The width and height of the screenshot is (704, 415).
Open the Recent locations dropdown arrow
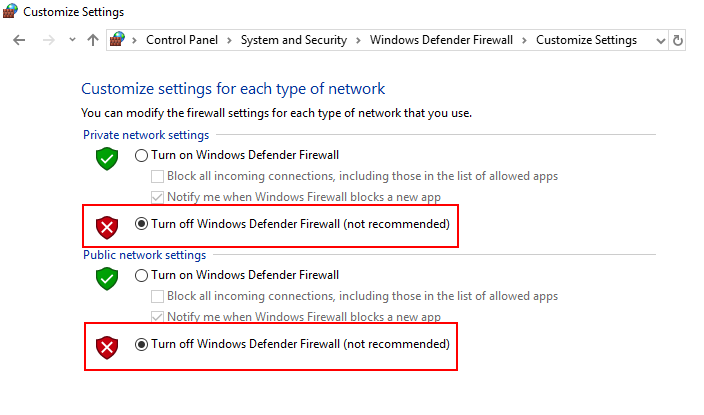72,40
